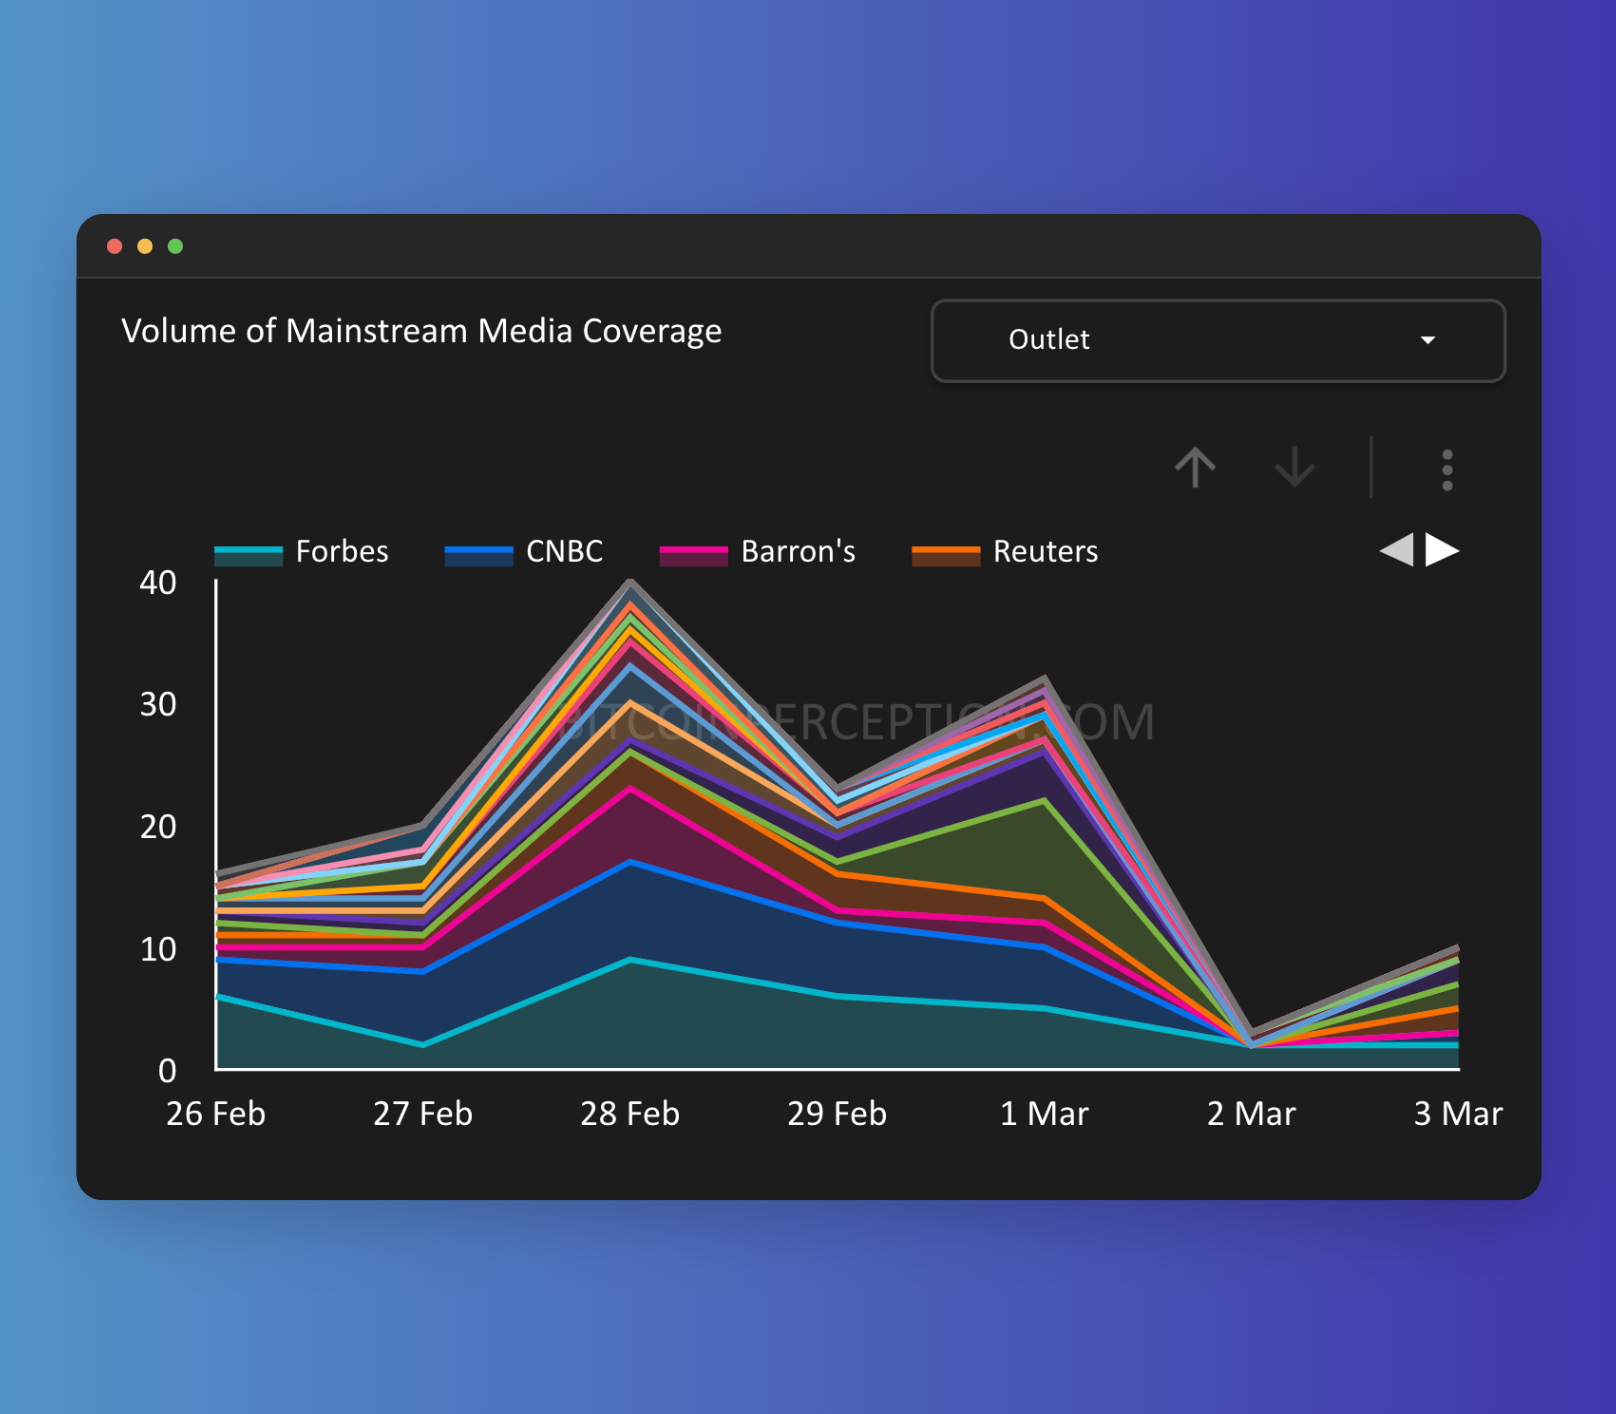Click the down arrow drill icon
Viewport: 1616px width, 1414px height.
1295,467
